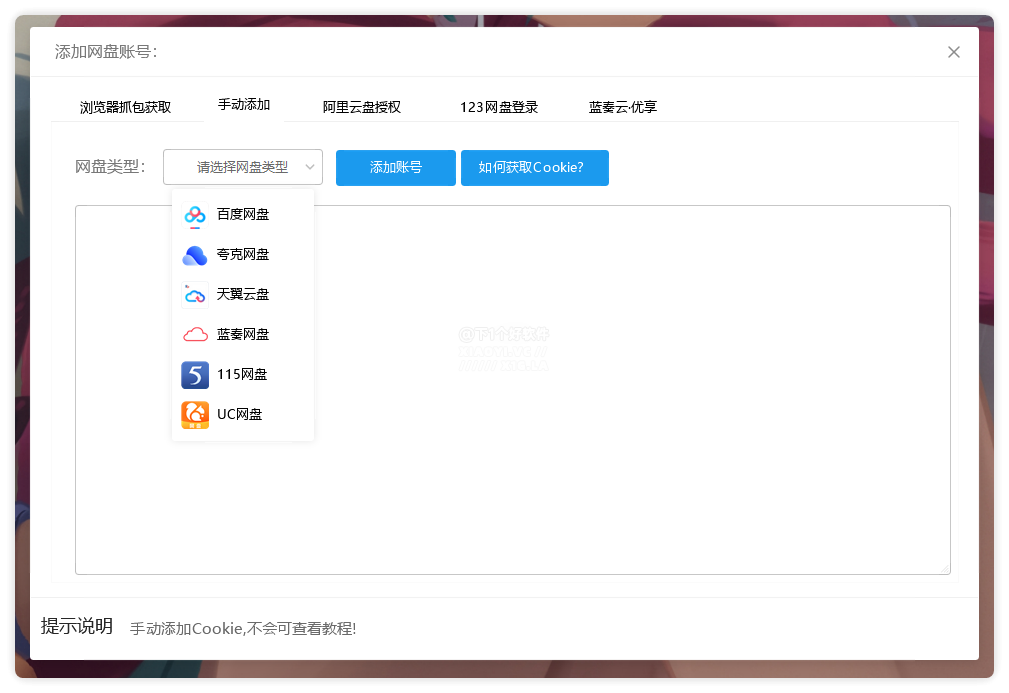
Task: Close the 添加网盘账号 dialog
Action: [x=953, y=52]
